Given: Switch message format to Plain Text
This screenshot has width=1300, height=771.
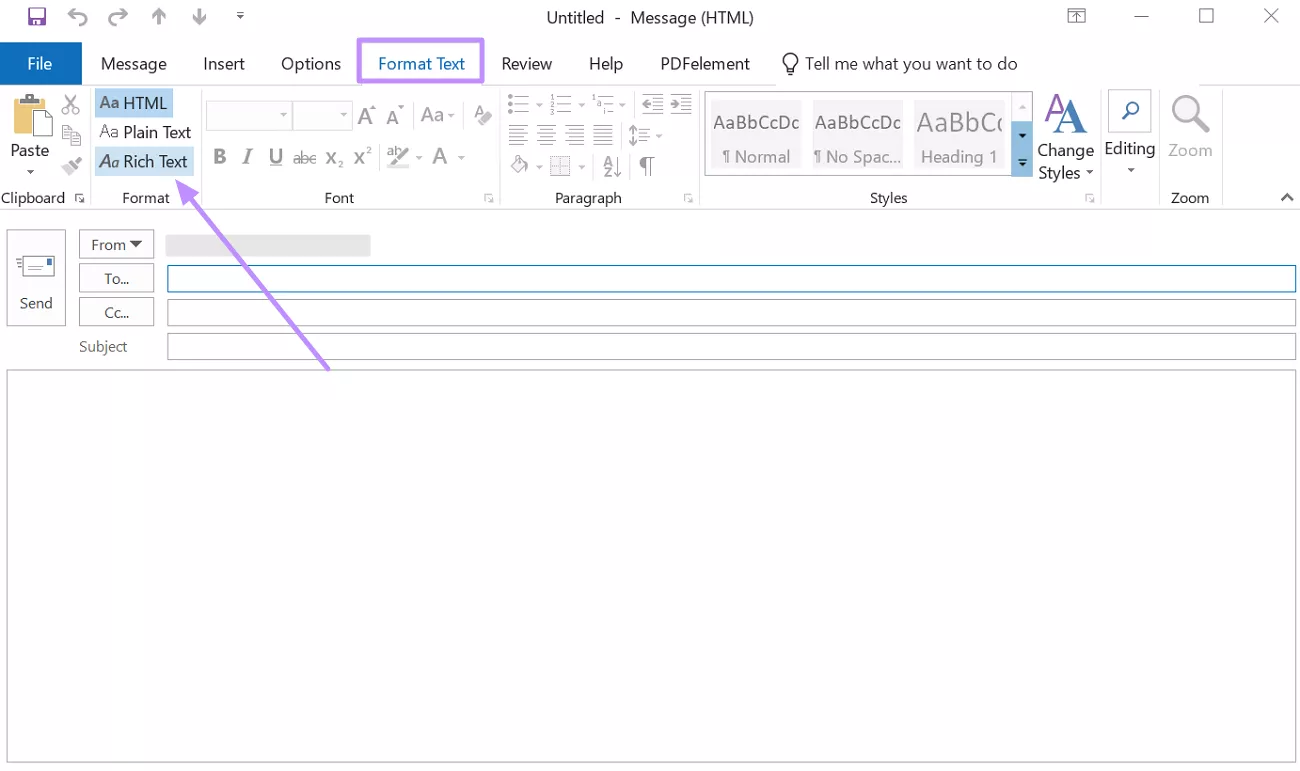Looking at the screenshot, I should coord(145,132).
